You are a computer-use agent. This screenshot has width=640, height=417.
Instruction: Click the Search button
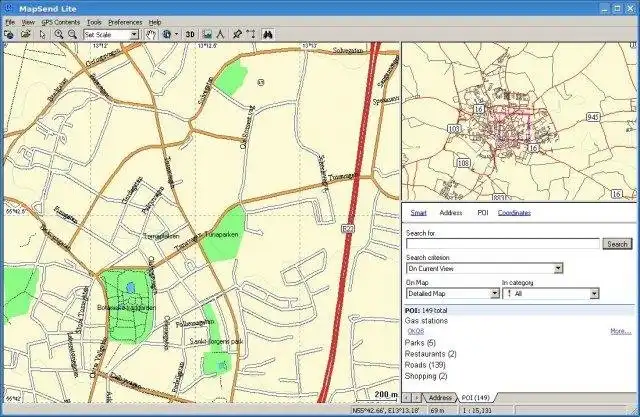[617, 244]
